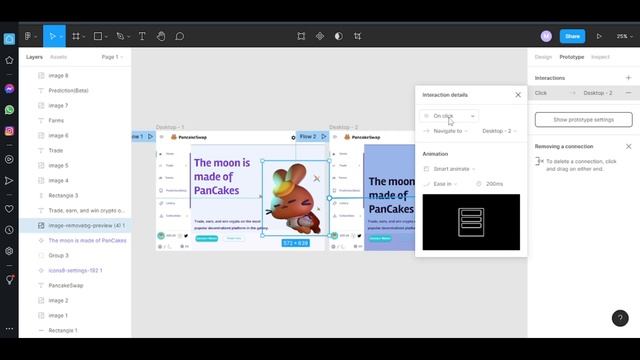
Task: Expand the shape tools dropdown arrow
Action: click(106, 37)
